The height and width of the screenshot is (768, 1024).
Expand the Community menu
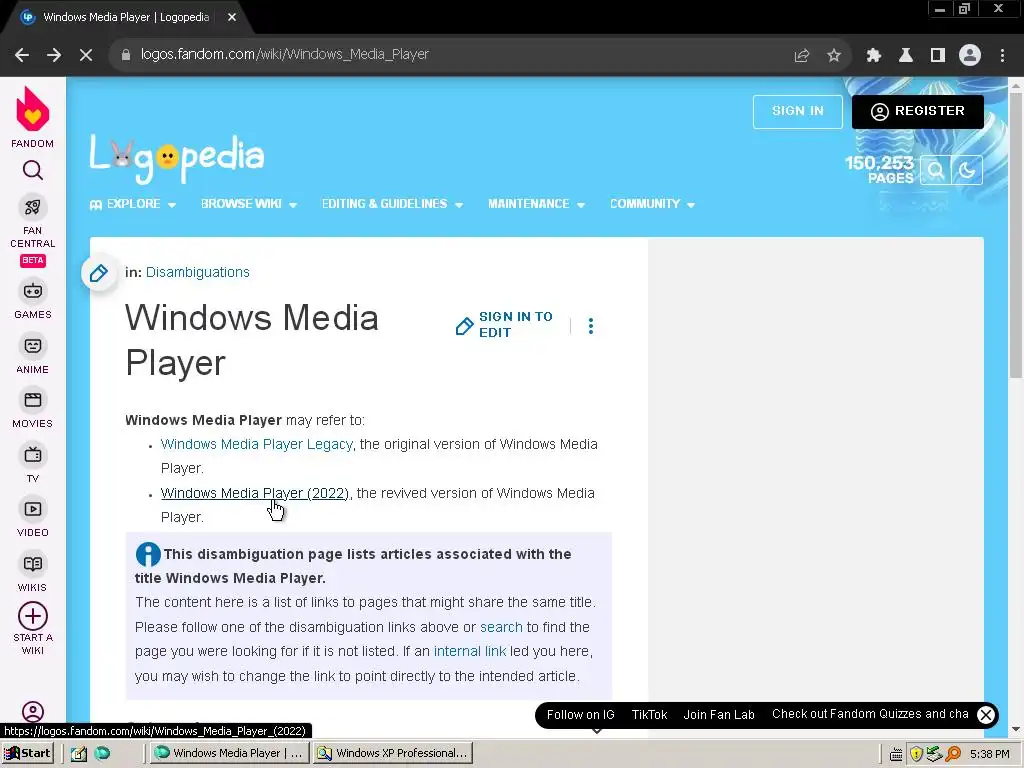652,204
